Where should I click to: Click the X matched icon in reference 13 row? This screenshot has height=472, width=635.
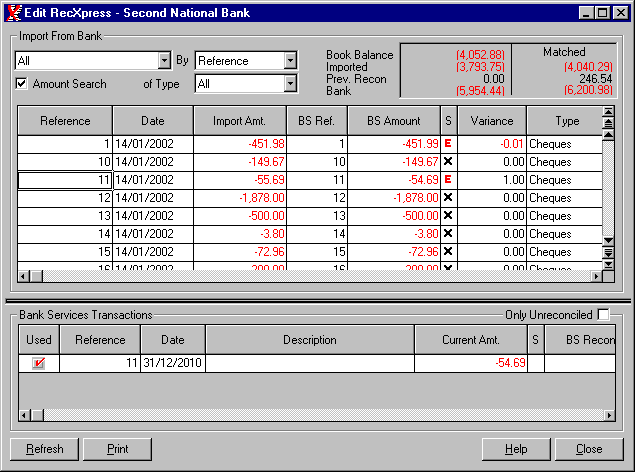coord(448,215)
